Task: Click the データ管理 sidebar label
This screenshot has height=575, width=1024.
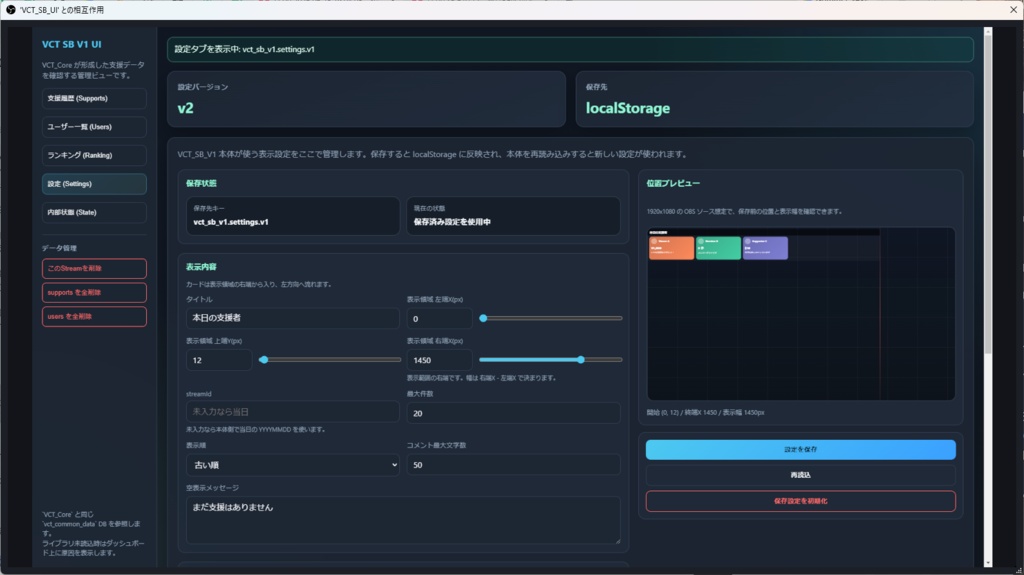Action: [x=59, y=248]
